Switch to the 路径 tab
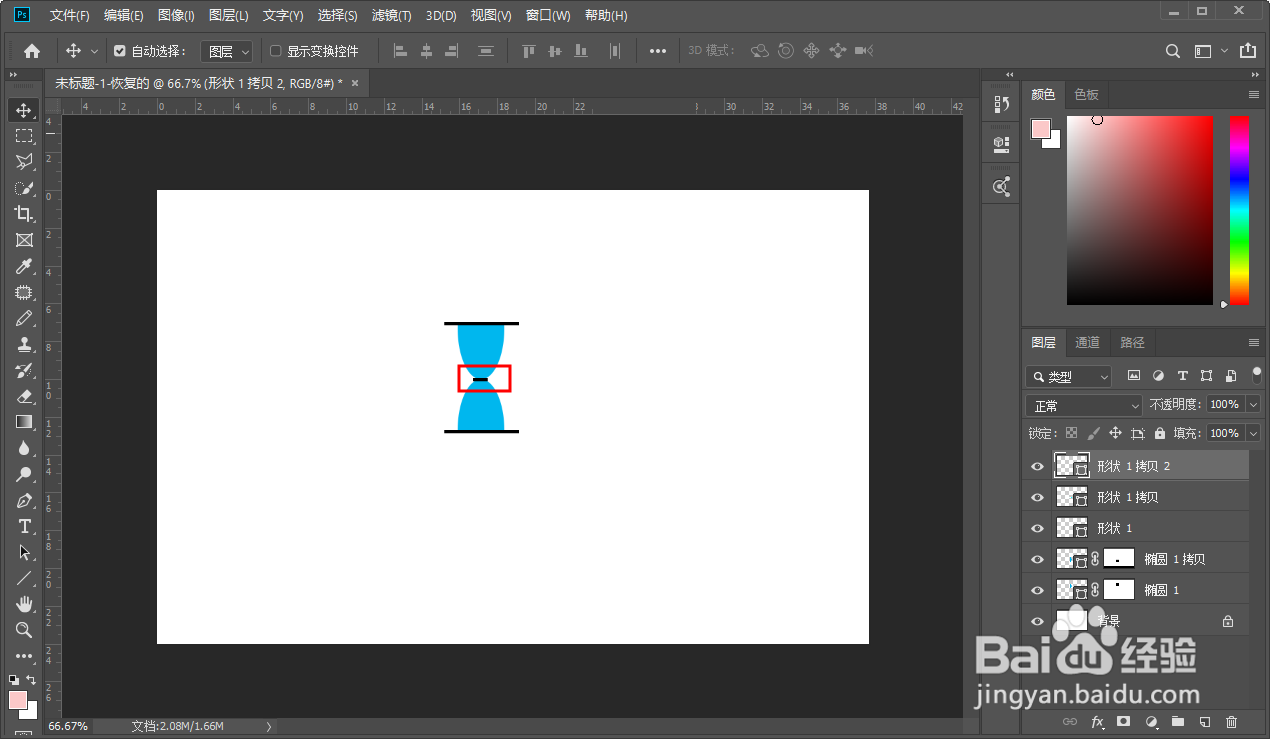The width and height of the screenshot is (1270, 739). (1132, 342)
